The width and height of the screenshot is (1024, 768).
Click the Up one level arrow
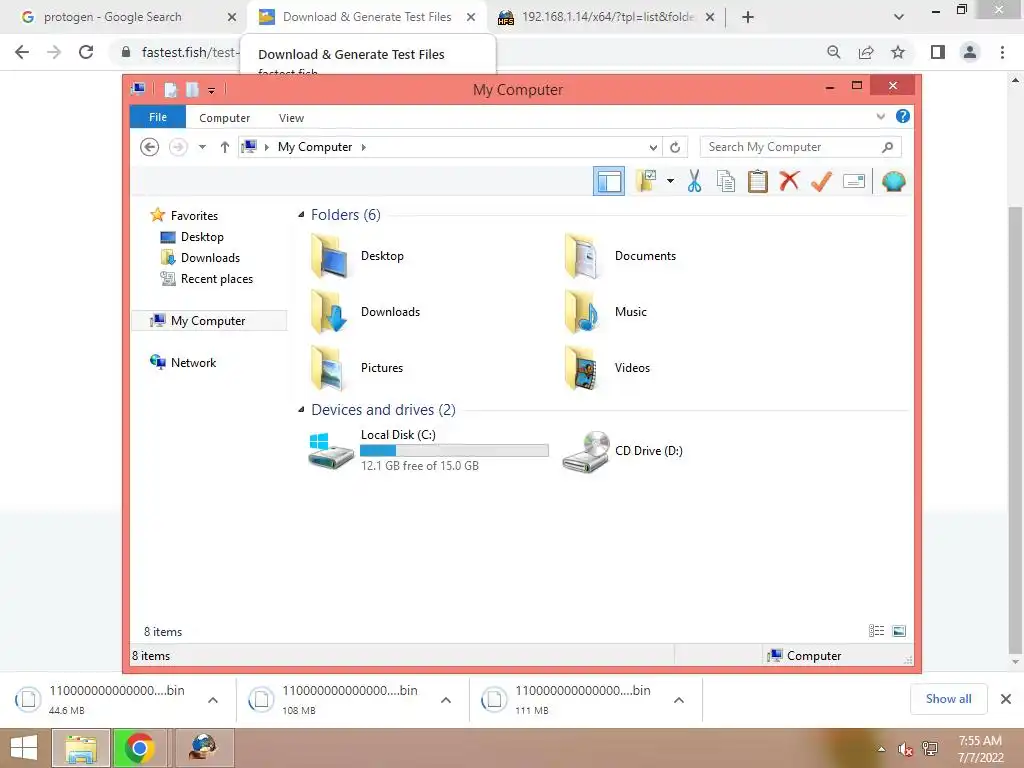(225, 147)
